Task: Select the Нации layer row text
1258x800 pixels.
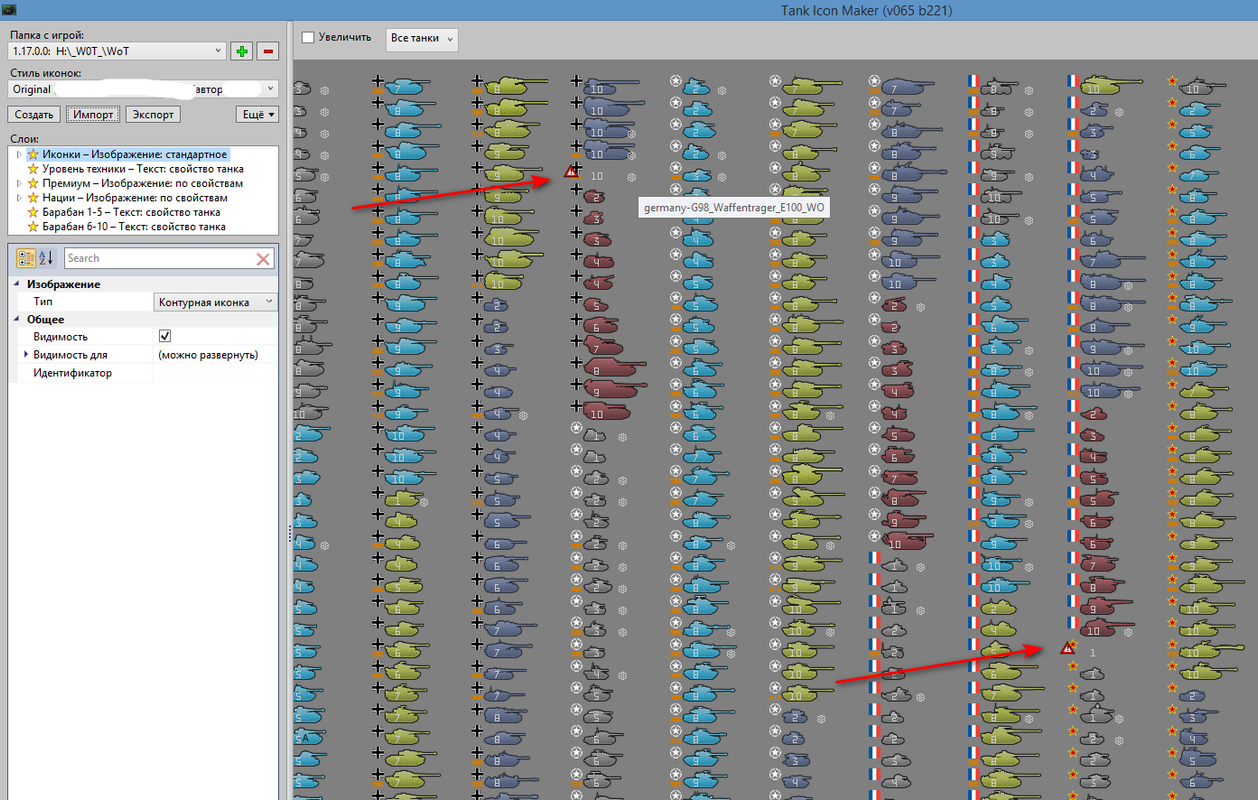Action: pyautogui.click(x=135, y=198)
